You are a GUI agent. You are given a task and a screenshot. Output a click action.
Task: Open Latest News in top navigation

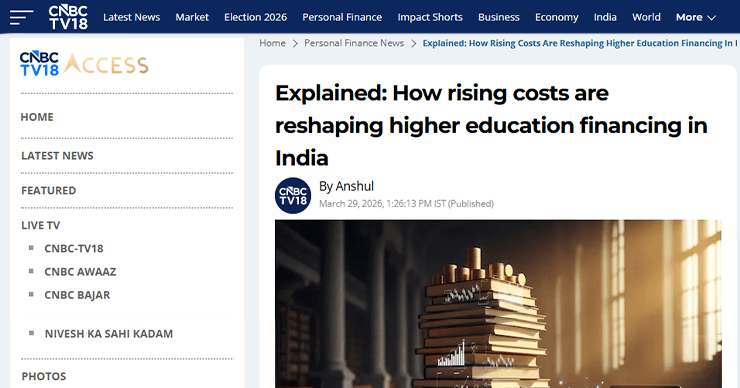132,17
